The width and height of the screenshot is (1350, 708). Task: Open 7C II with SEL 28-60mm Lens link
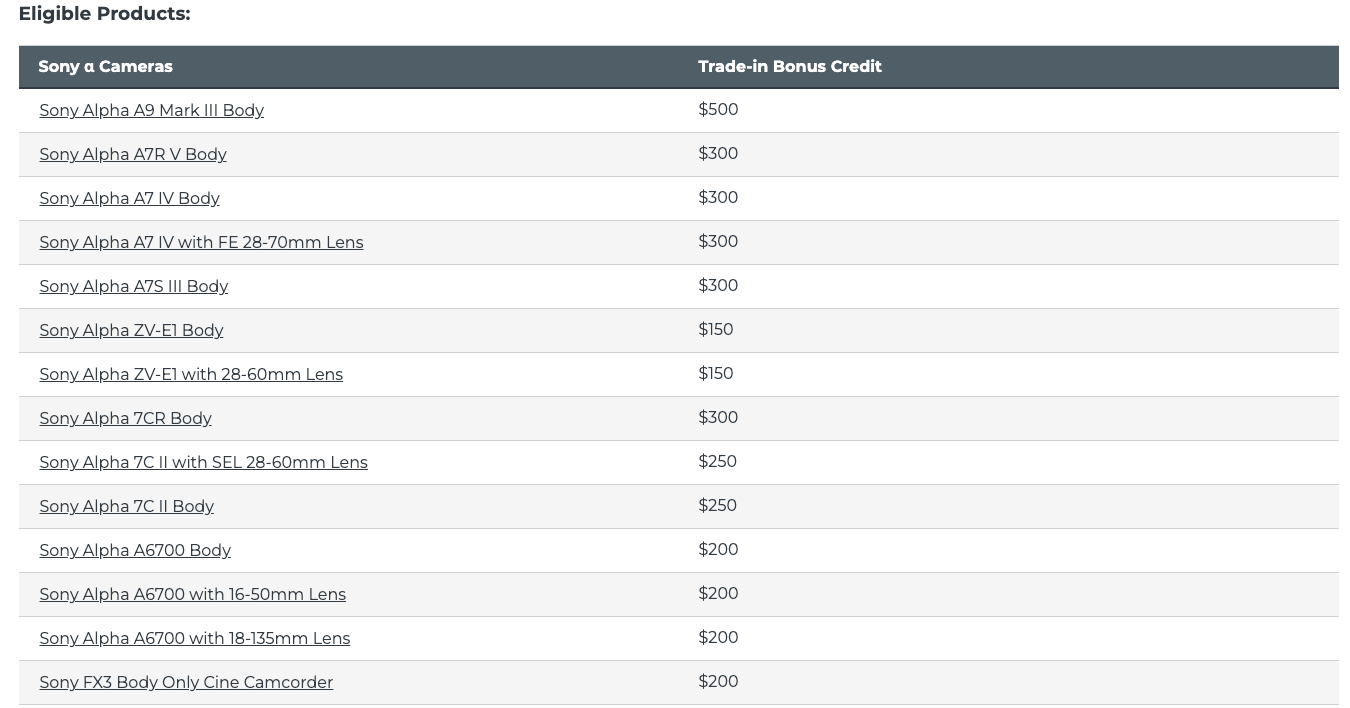pos(203,462)
